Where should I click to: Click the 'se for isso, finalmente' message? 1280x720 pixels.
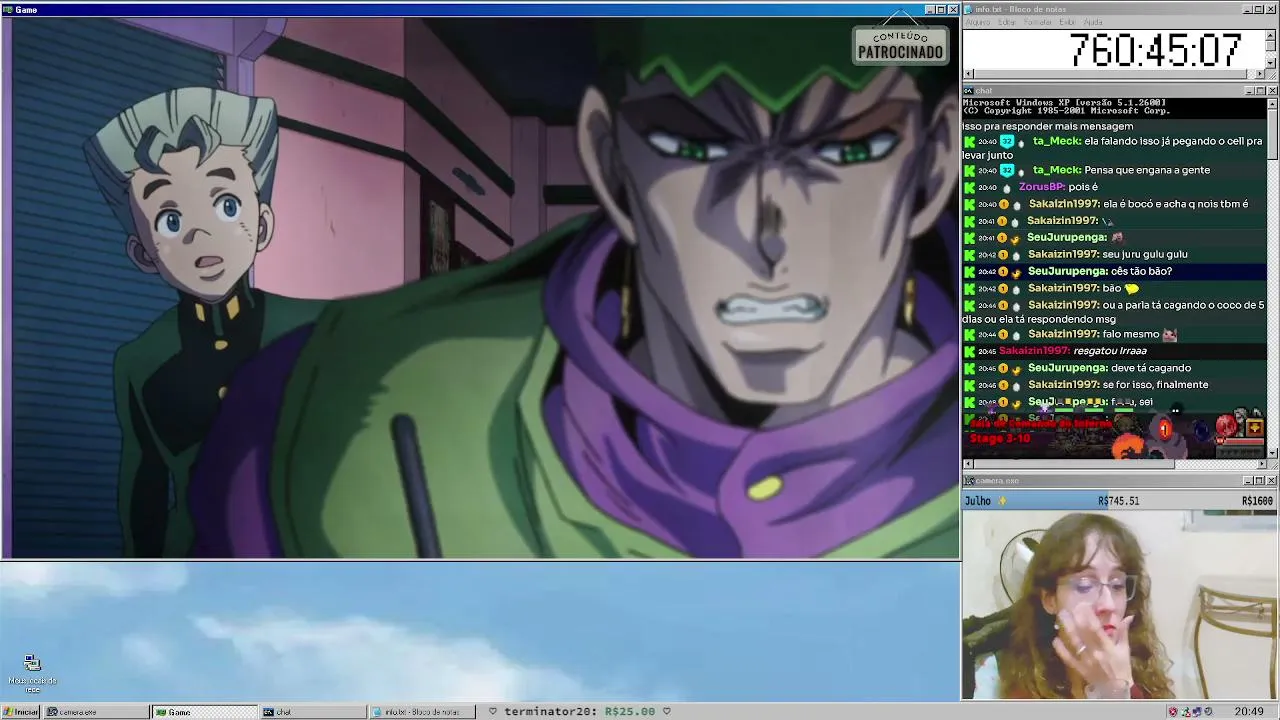(x=1155, y=385)
